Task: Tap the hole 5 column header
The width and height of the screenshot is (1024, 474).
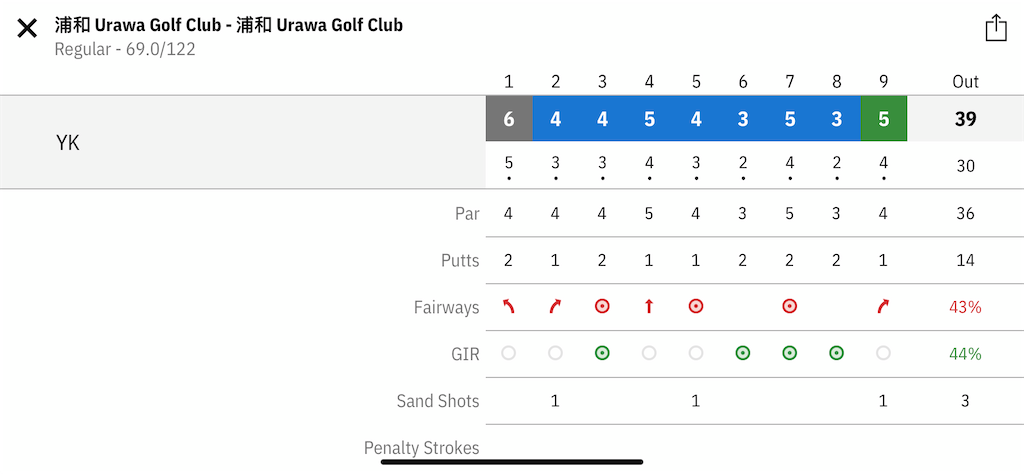Action: coord(696,82)
